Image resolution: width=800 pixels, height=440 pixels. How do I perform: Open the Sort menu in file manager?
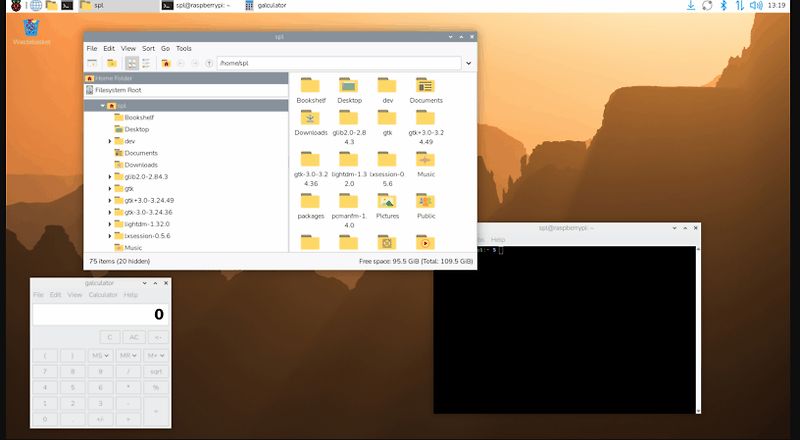[x=148, y=48]
